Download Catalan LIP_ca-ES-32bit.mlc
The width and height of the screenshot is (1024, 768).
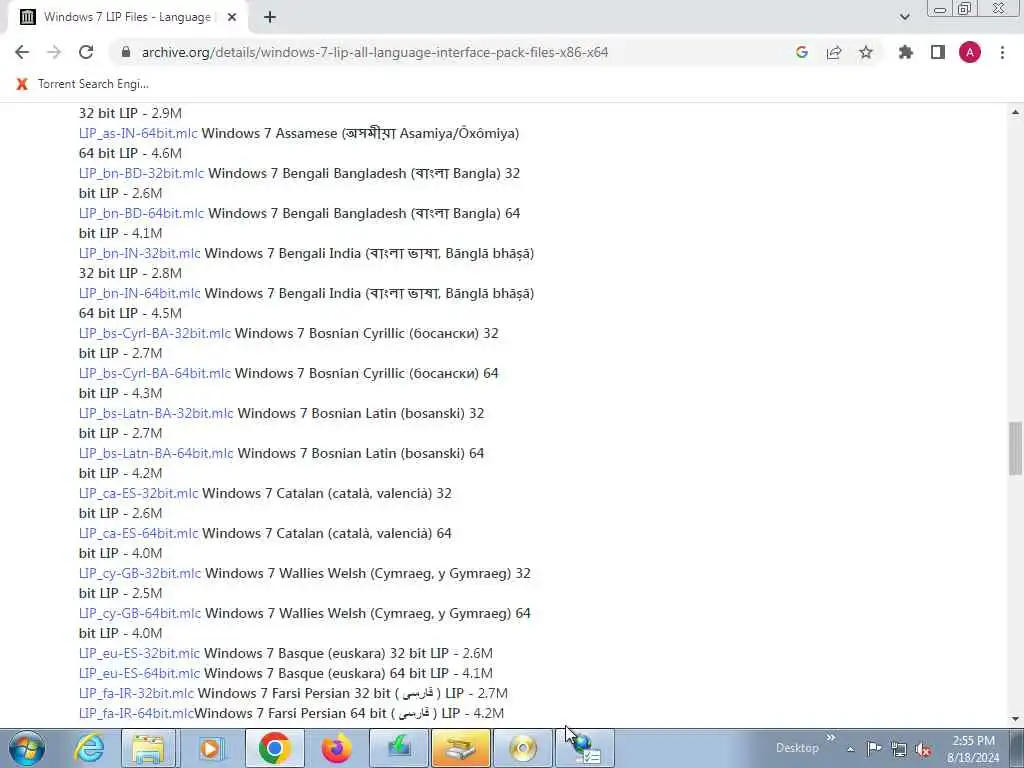coord(138,493)
